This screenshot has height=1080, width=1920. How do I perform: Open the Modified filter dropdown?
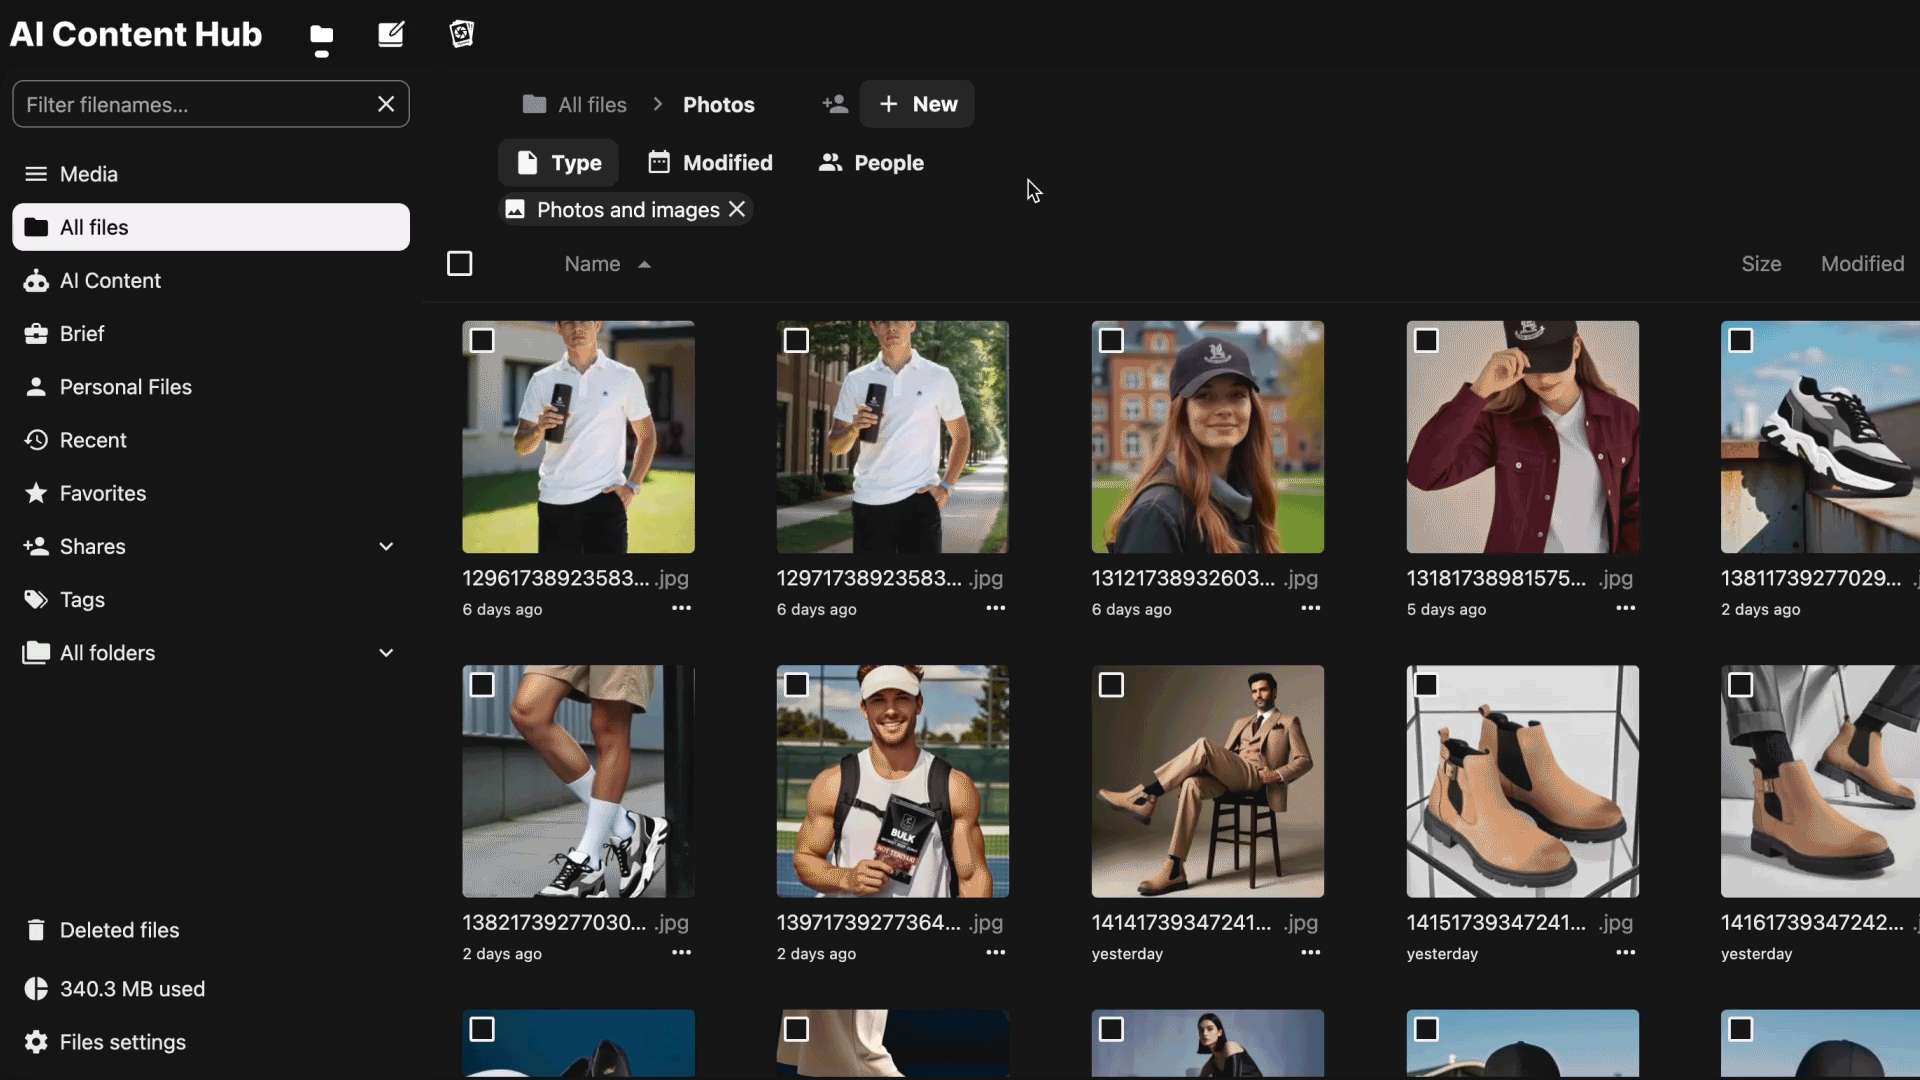710,163
